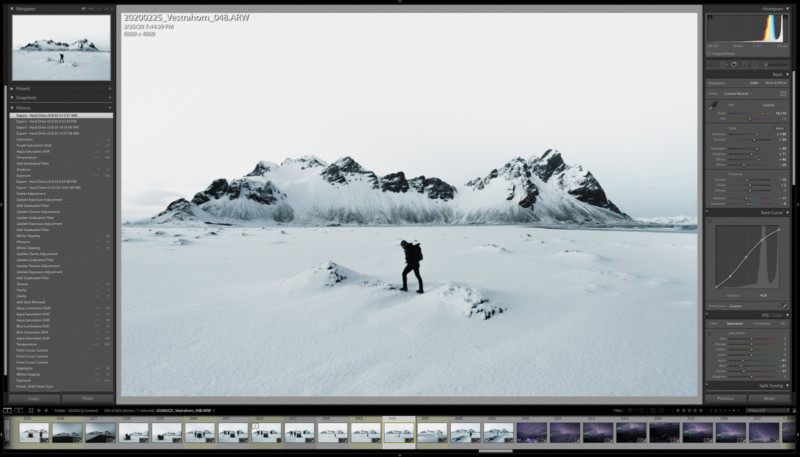Click the point curve edit icon
800x457 pixels.
tap(785, 305)
